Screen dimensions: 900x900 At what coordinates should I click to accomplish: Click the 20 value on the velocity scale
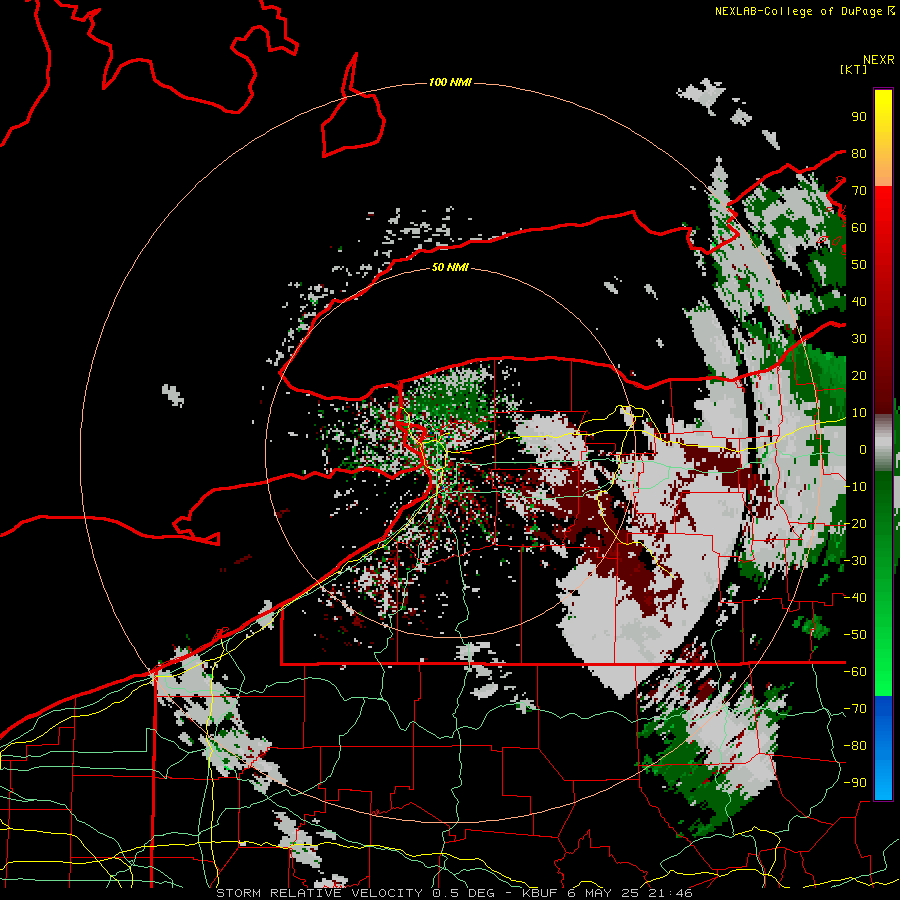(x=859, y=376)
